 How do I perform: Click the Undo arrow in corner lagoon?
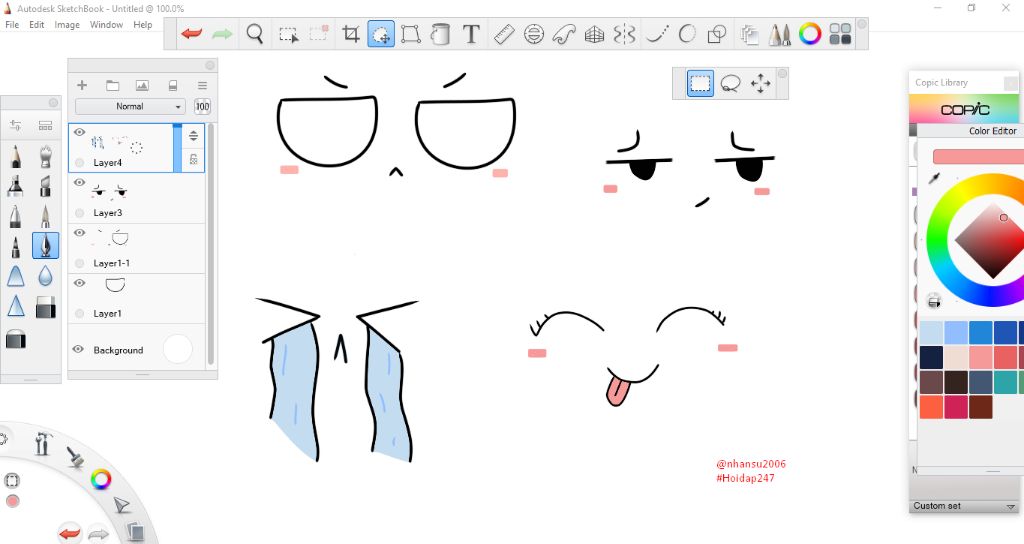point(69,534)
